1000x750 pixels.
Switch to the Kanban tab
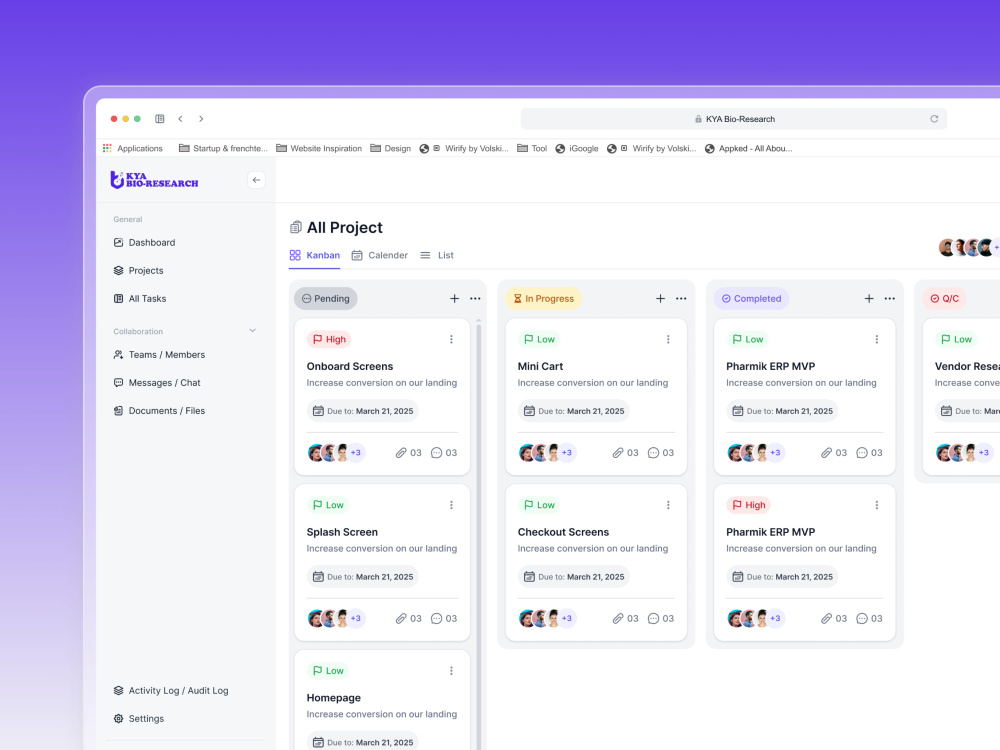tap(314, 255)
